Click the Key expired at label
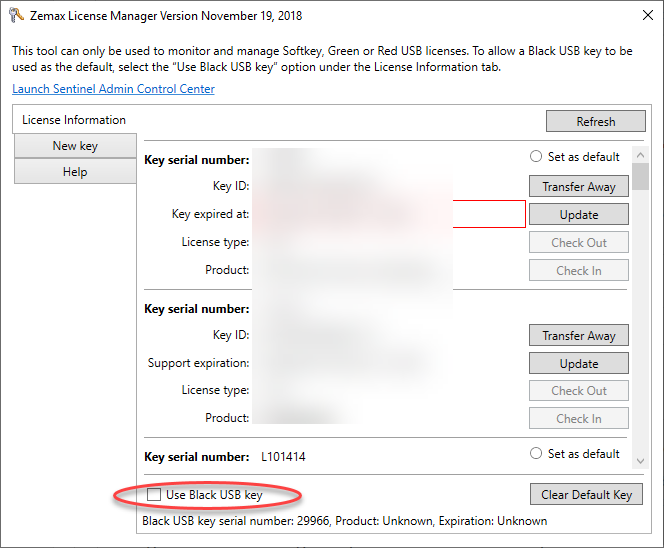This screenshot has width=664, height=548. [x=210, y=214]
